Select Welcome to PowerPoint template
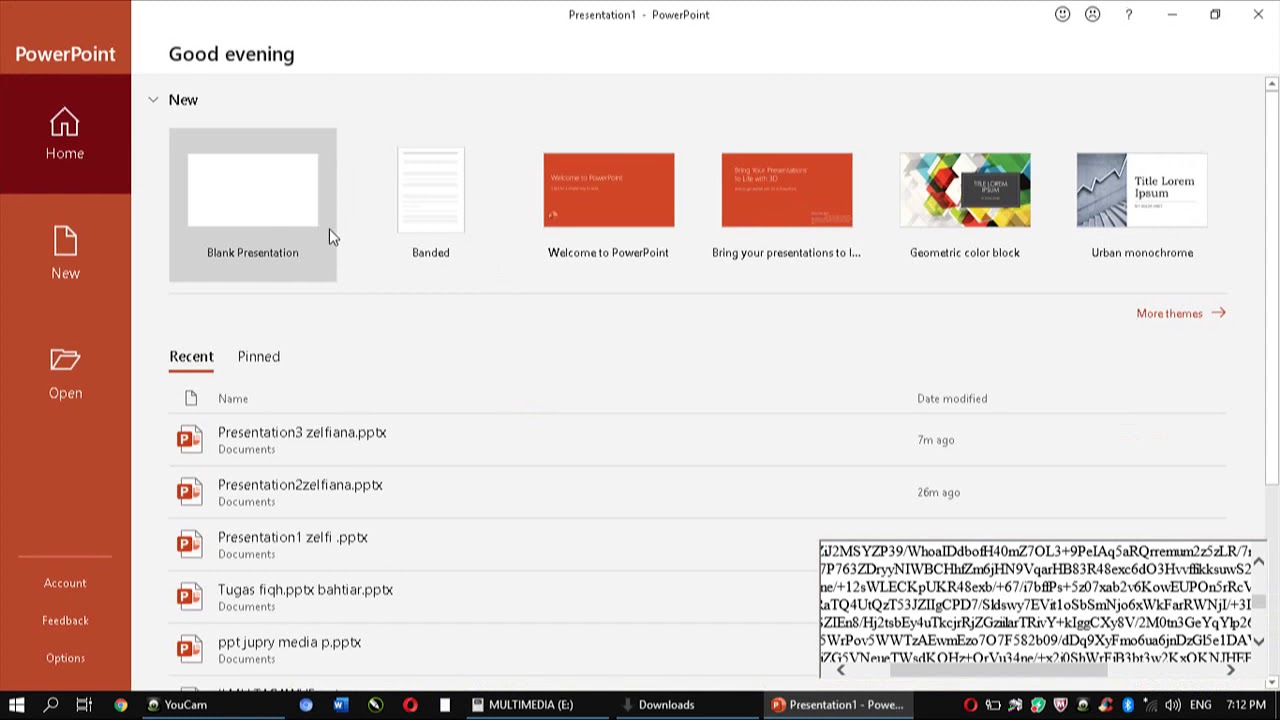Viewport: 1280px width, 720px height. coord(609,205)
